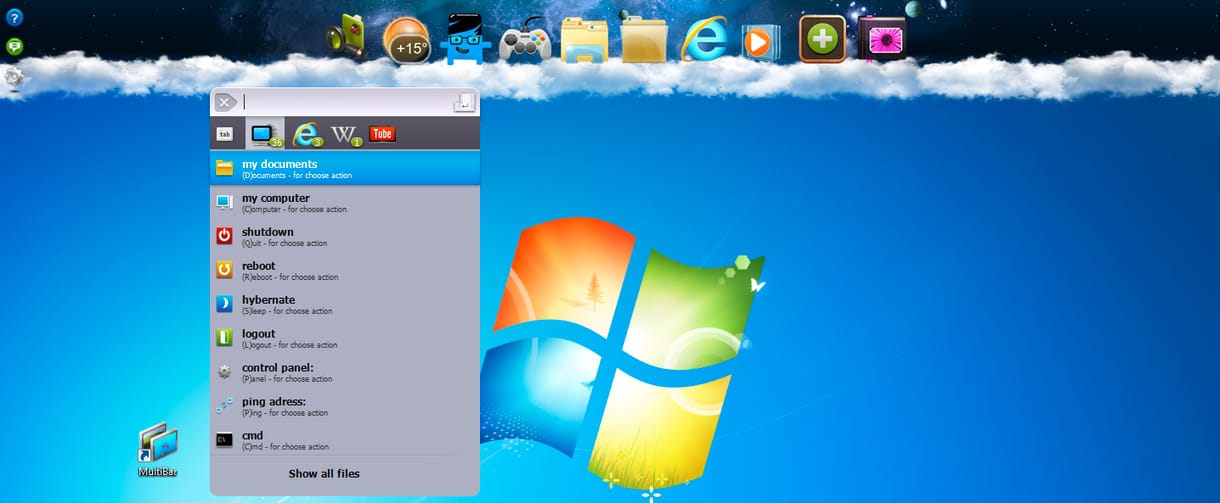Open the plain yellow folder icon
The height and width of the screenshot is (503, 1220).
645,38
